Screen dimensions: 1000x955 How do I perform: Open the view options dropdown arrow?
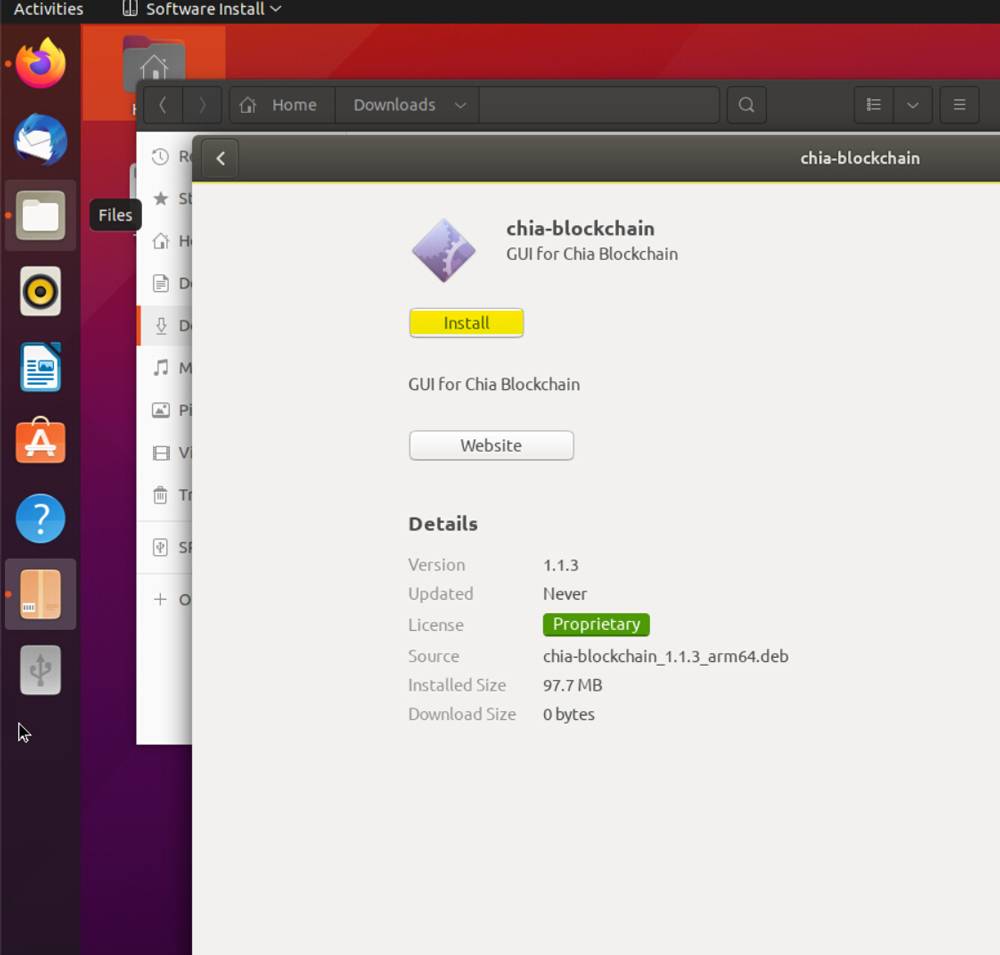click(x=912, y=105)
